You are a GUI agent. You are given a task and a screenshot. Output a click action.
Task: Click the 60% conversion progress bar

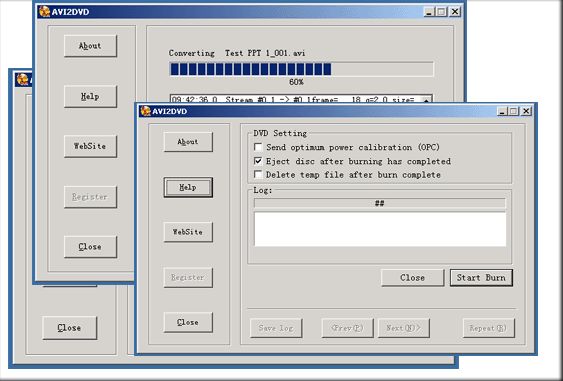point(302,69)
